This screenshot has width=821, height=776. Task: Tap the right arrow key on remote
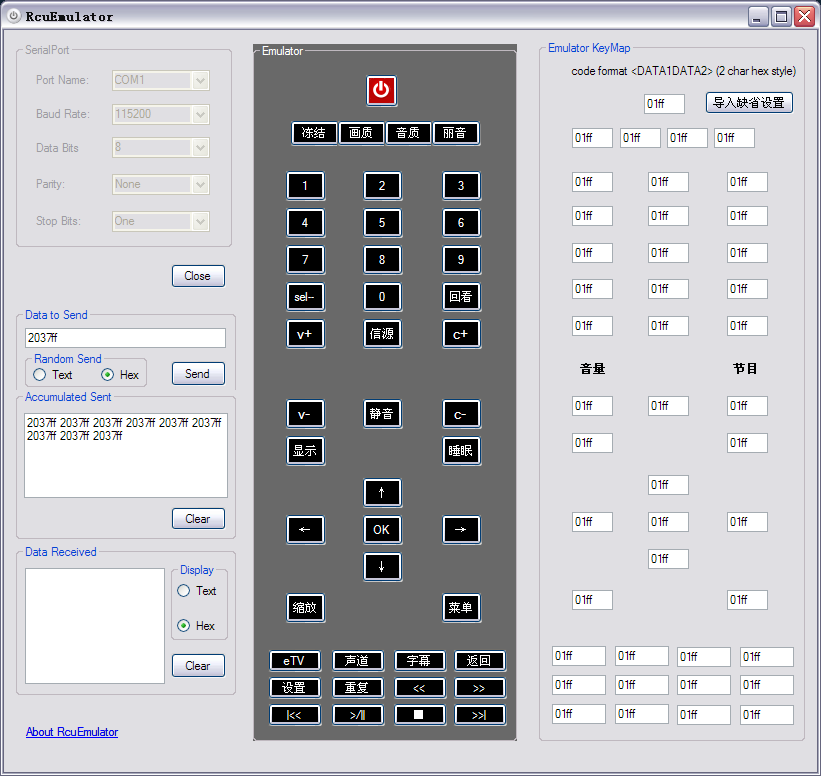(461, 529)
